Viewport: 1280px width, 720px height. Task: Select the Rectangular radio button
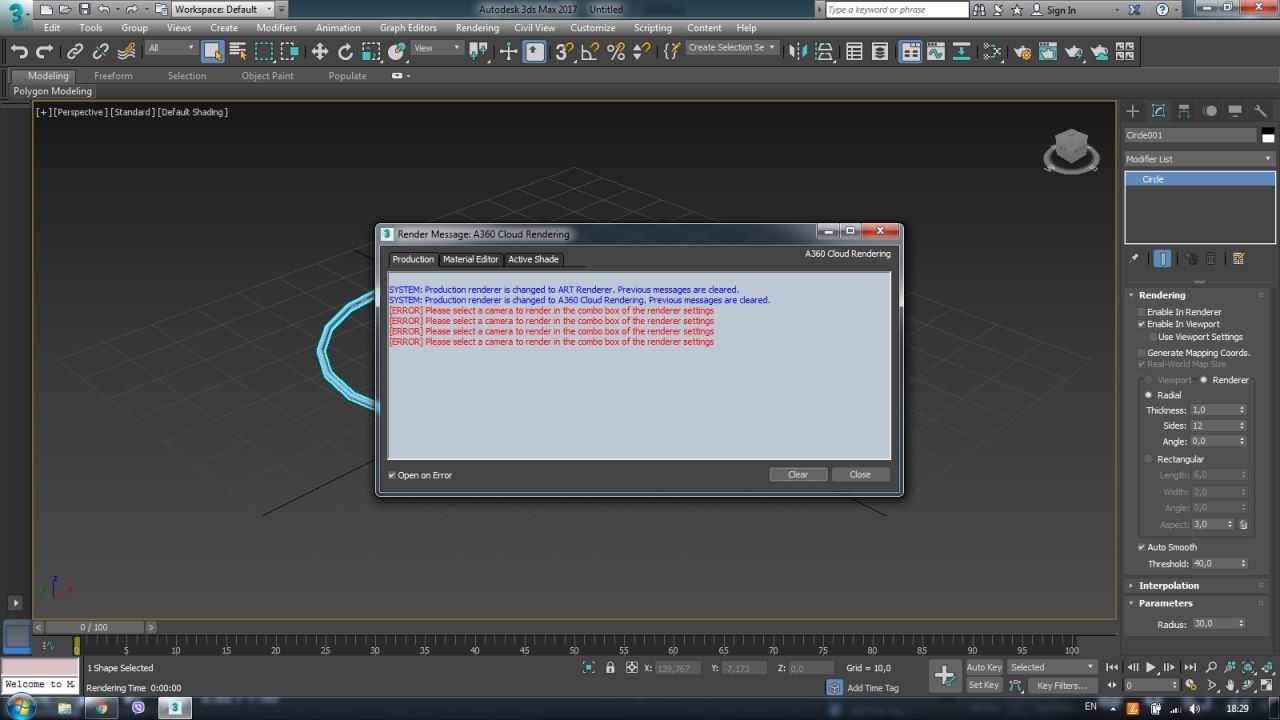coord(1148,459)
